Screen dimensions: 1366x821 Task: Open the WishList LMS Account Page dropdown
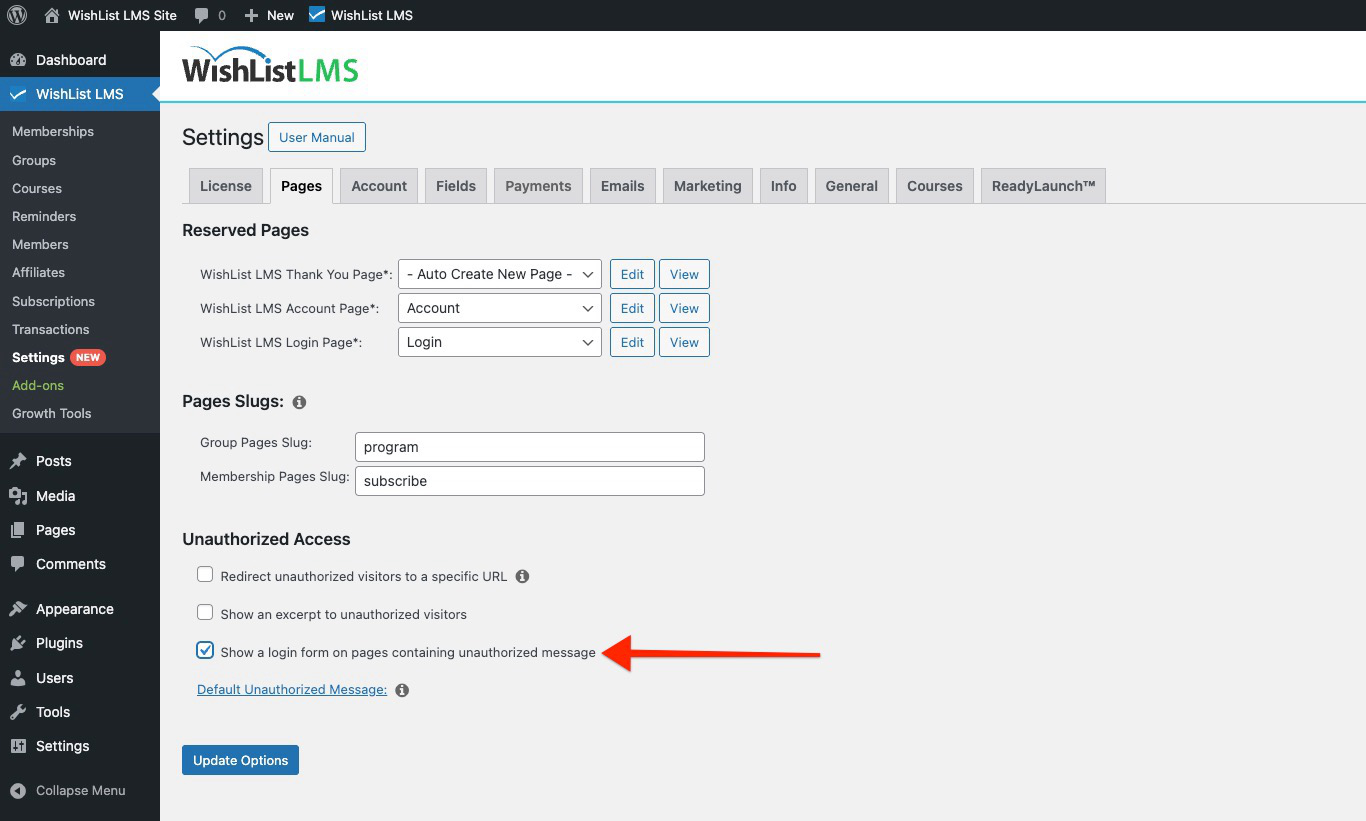499,308
